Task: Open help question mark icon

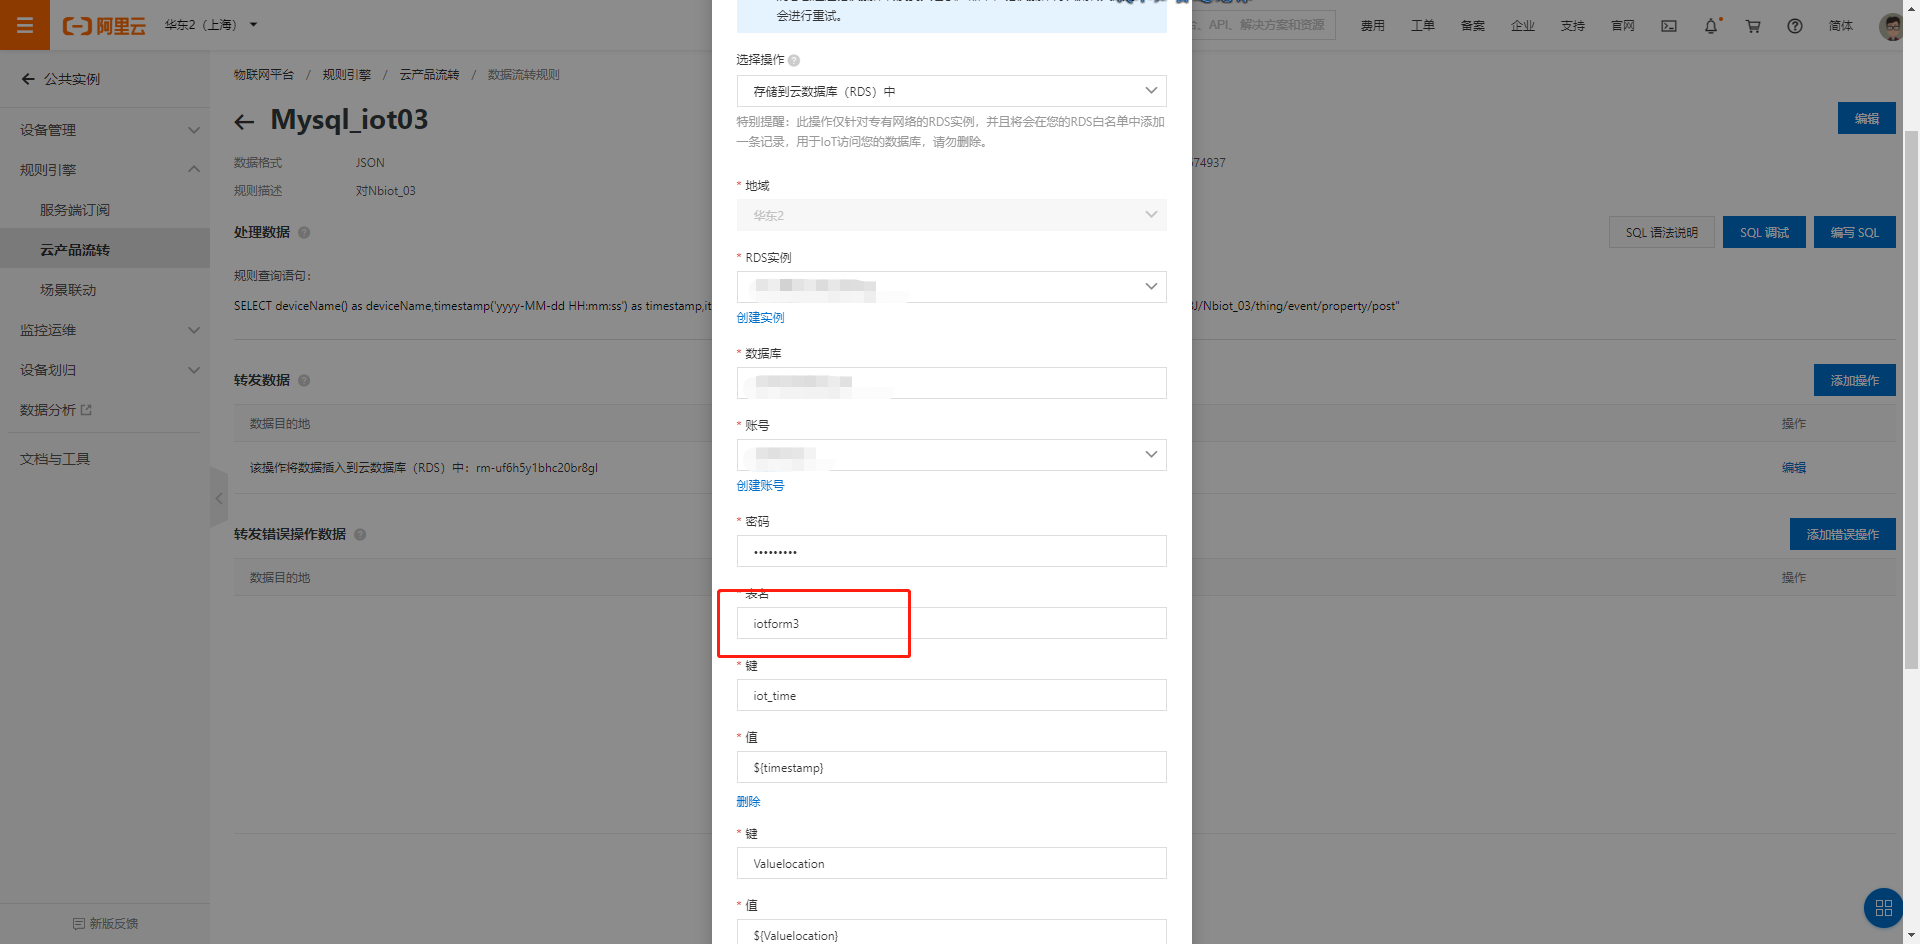Action: coord(1795,26)
